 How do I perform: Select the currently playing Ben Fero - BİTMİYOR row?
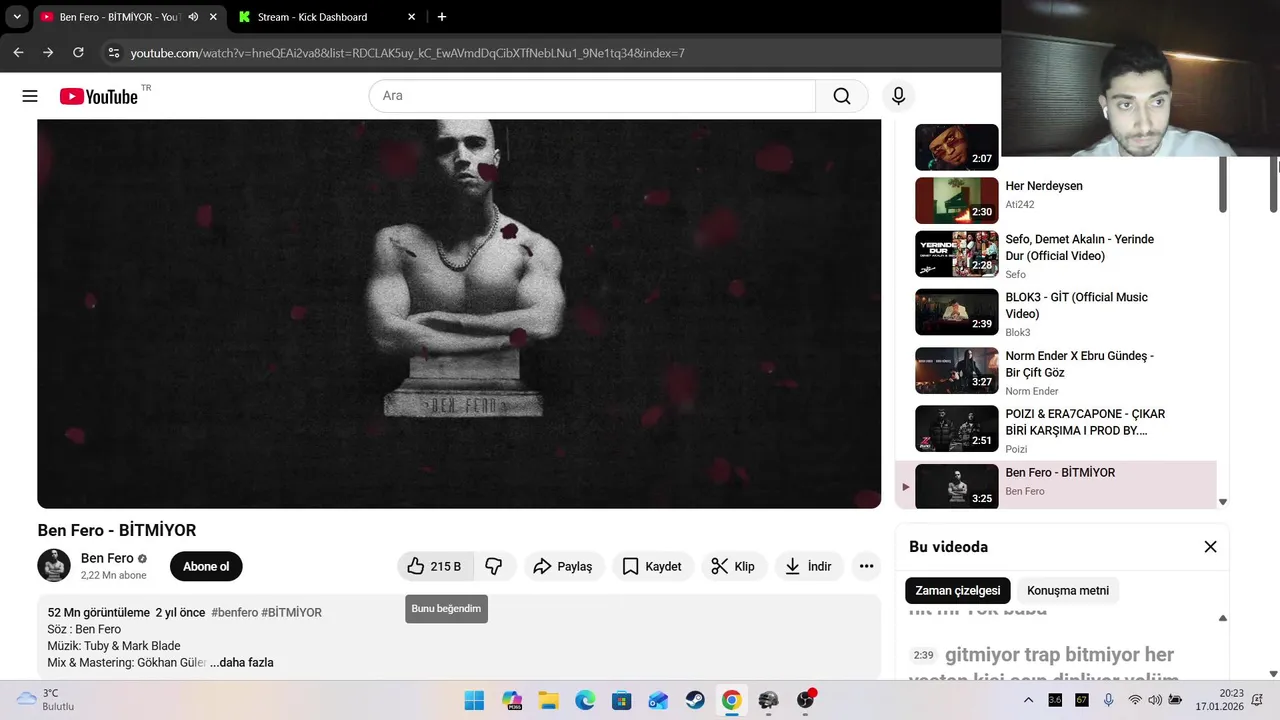(x=1056, y=485)
